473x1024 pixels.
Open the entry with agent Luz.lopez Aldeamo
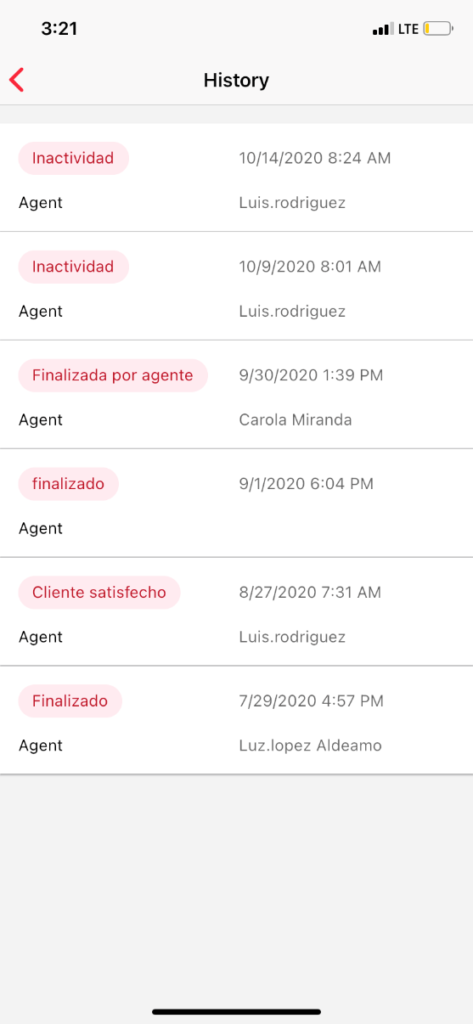click(x=236, y=720)
